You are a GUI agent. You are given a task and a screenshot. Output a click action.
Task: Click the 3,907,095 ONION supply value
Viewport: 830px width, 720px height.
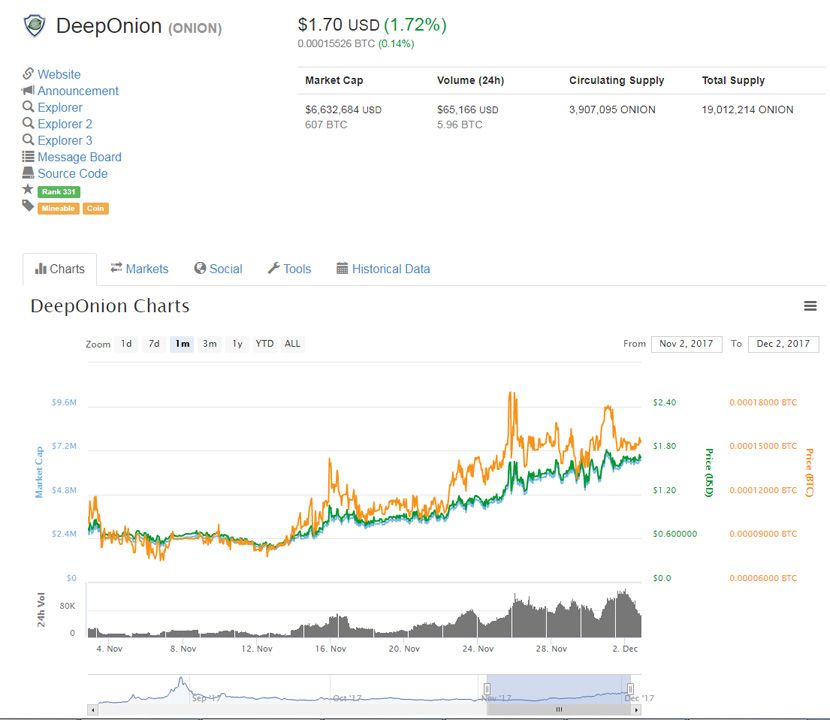[612, 110]
